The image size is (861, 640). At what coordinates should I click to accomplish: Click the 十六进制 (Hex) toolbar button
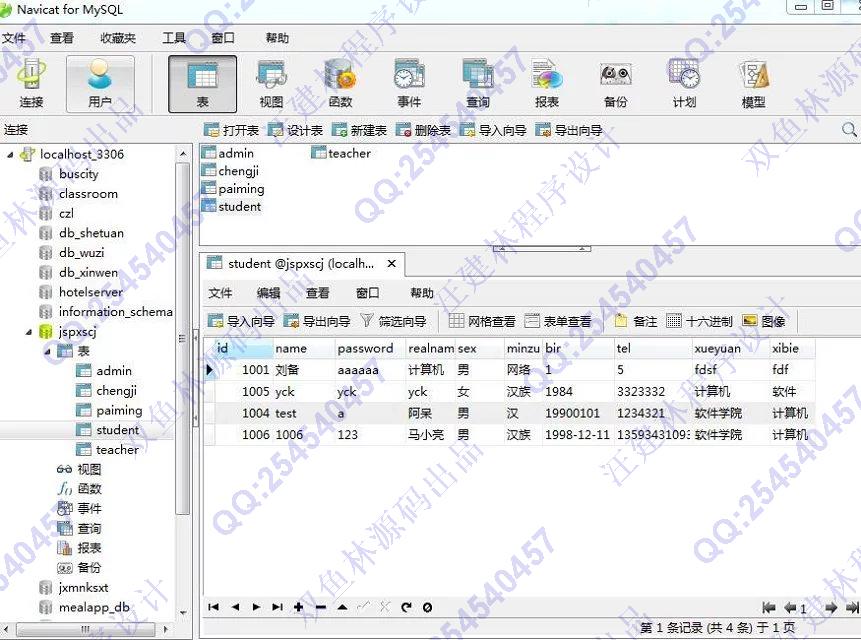click(x=699, y=321)
